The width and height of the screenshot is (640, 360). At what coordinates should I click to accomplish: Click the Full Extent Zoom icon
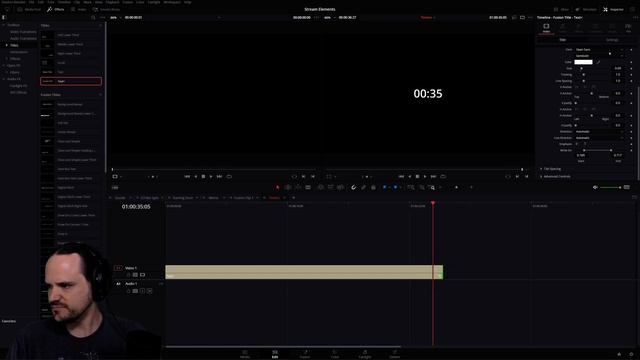411,187
